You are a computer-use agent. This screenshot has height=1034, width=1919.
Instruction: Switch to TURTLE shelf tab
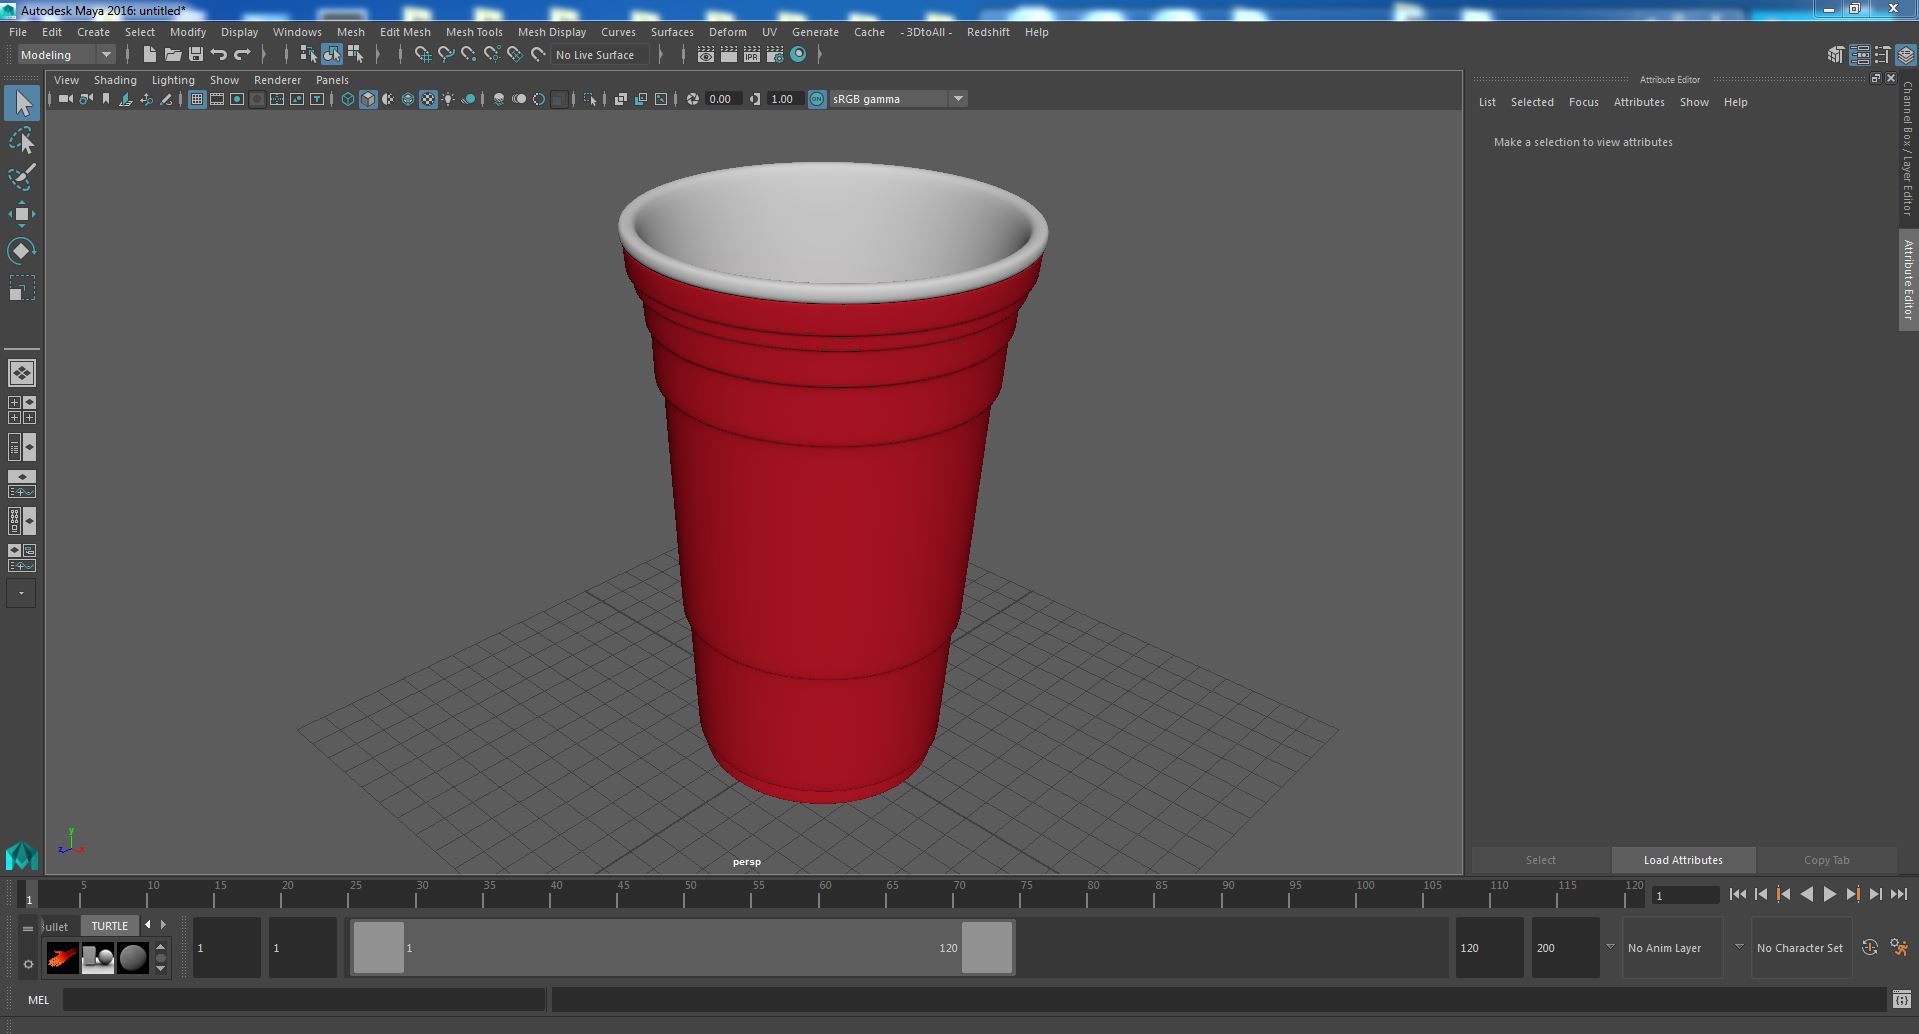point(110,926)
